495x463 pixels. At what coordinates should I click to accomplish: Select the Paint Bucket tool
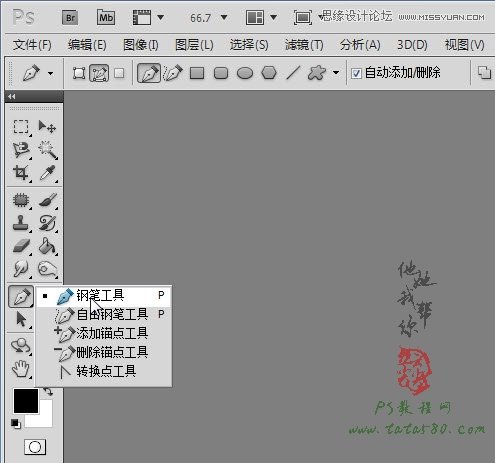click(x=48, y=246)
